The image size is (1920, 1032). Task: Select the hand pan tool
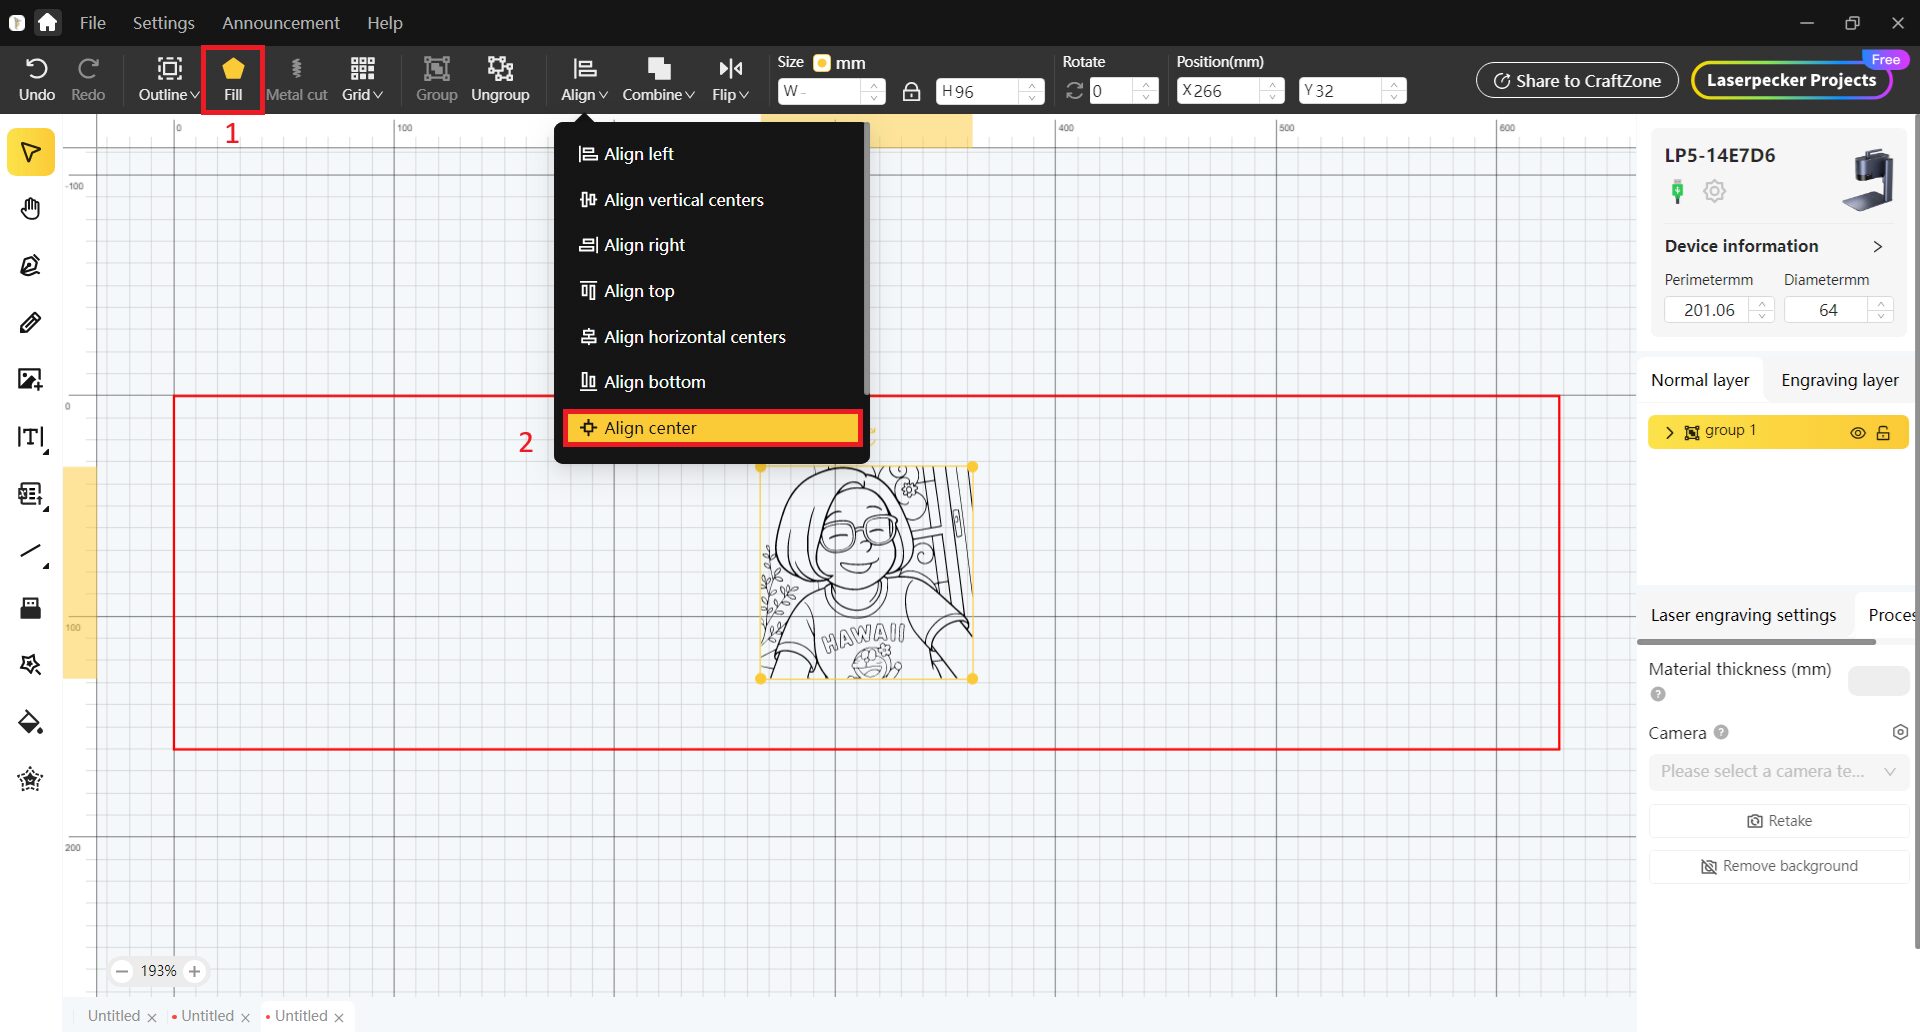tap(31, 209)
